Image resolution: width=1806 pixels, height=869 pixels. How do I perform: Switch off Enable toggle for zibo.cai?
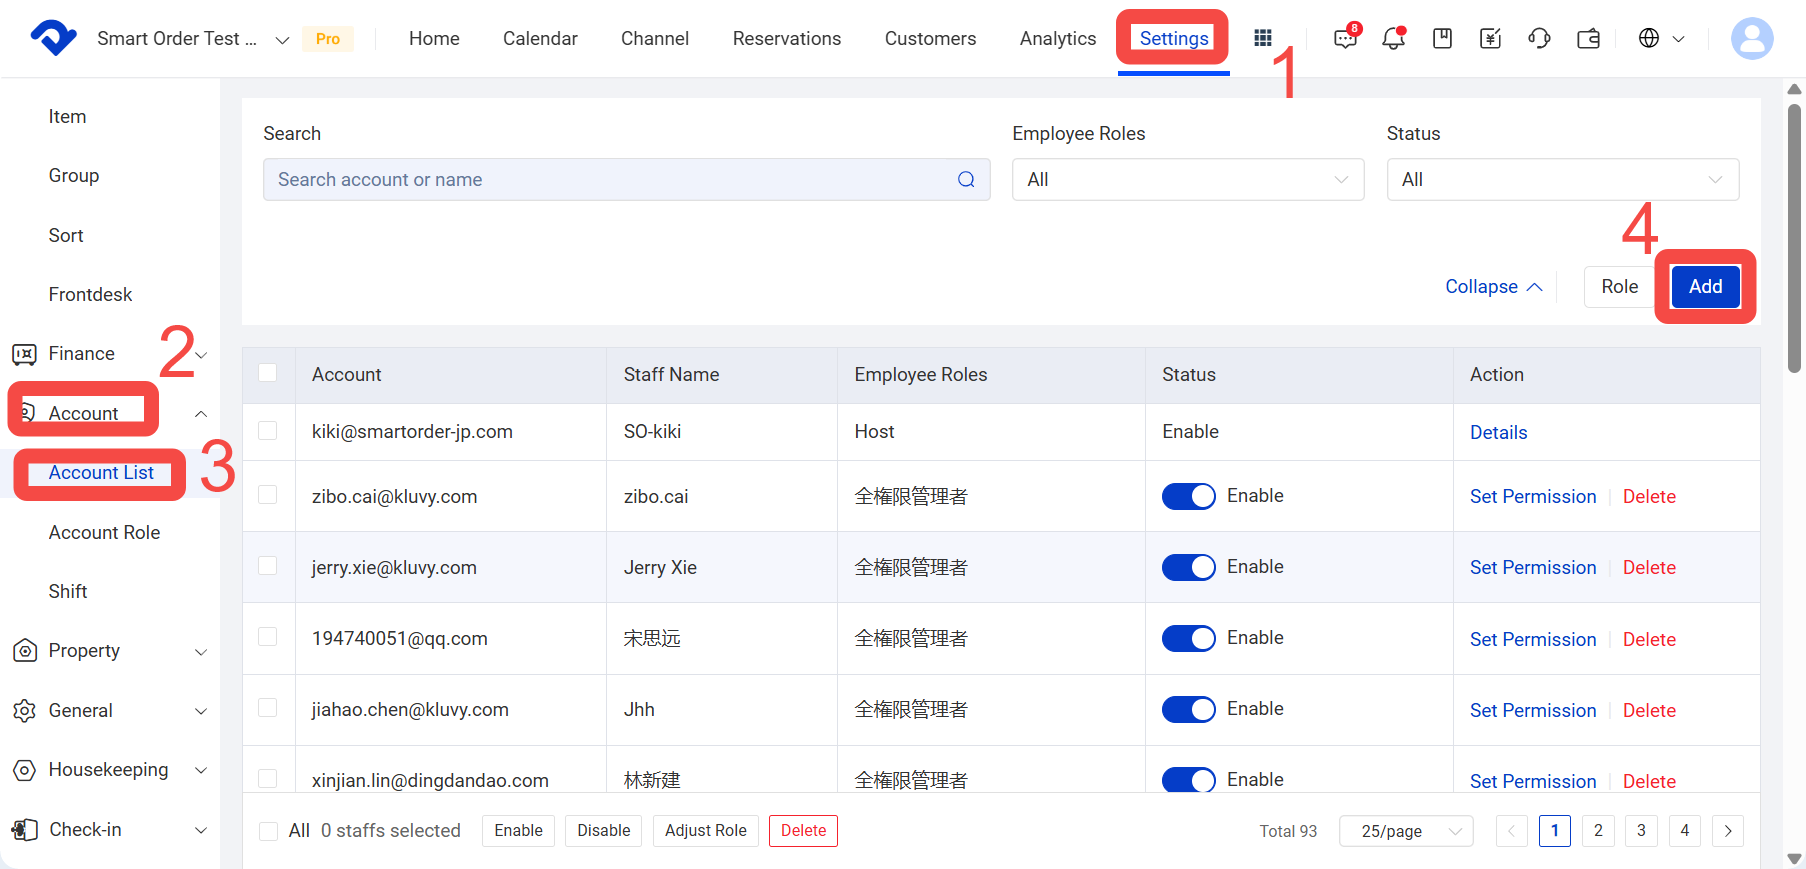(x=1188, y=496)
